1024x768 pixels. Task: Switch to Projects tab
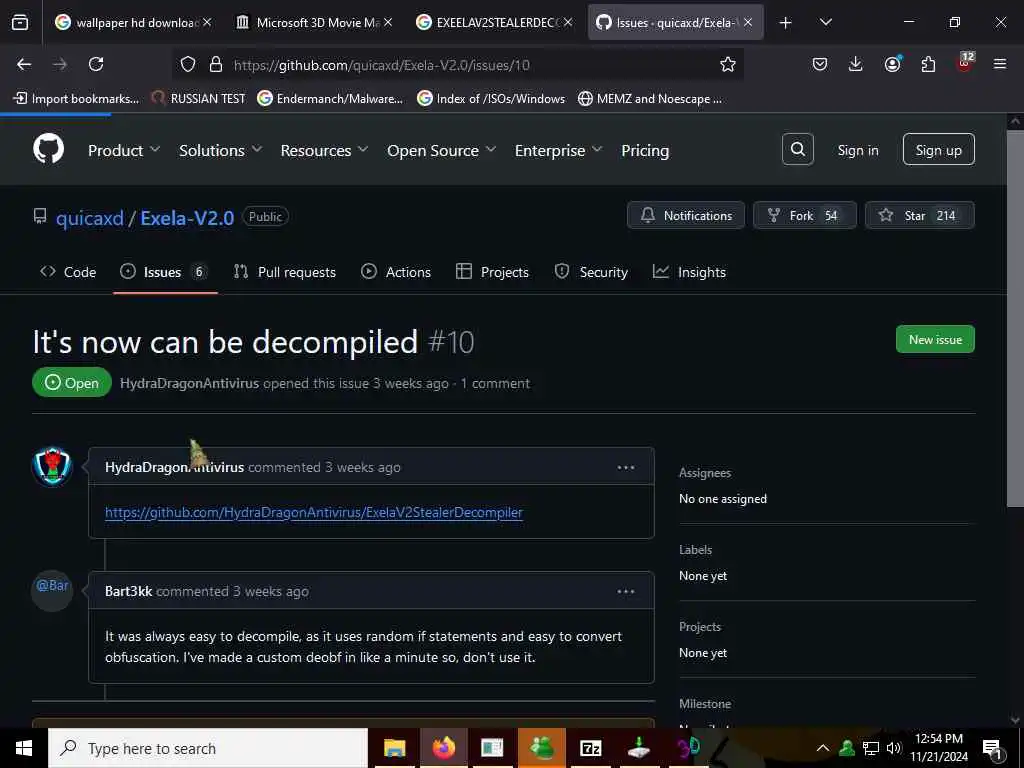pos(492,272)
